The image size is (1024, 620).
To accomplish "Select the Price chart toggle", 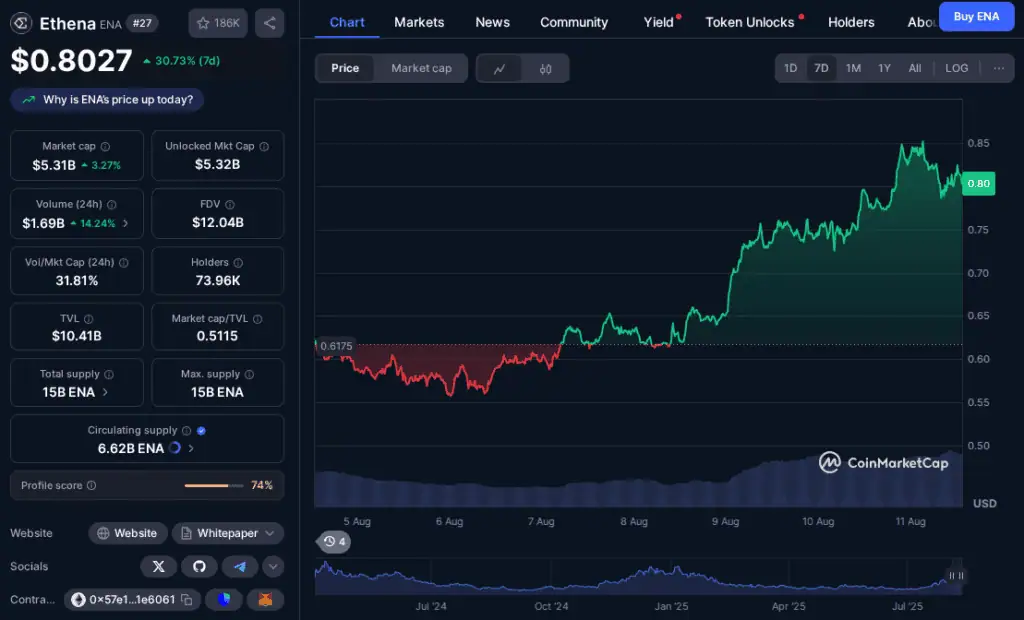I will [345, 68].
